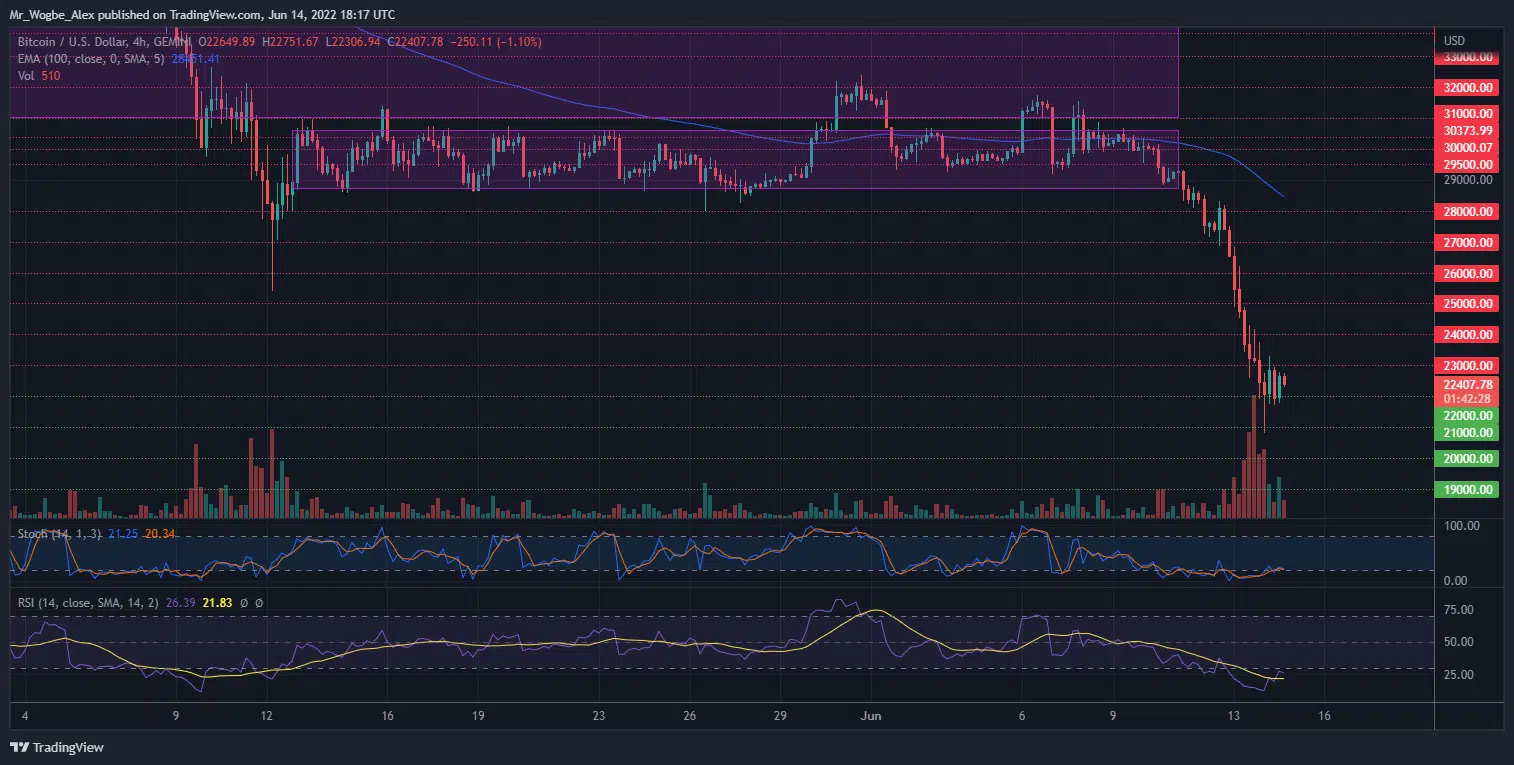This screenshot has height=765, width=1514.
Task: Click the red 33000.00 price level label
Action: click(1468, 58)
